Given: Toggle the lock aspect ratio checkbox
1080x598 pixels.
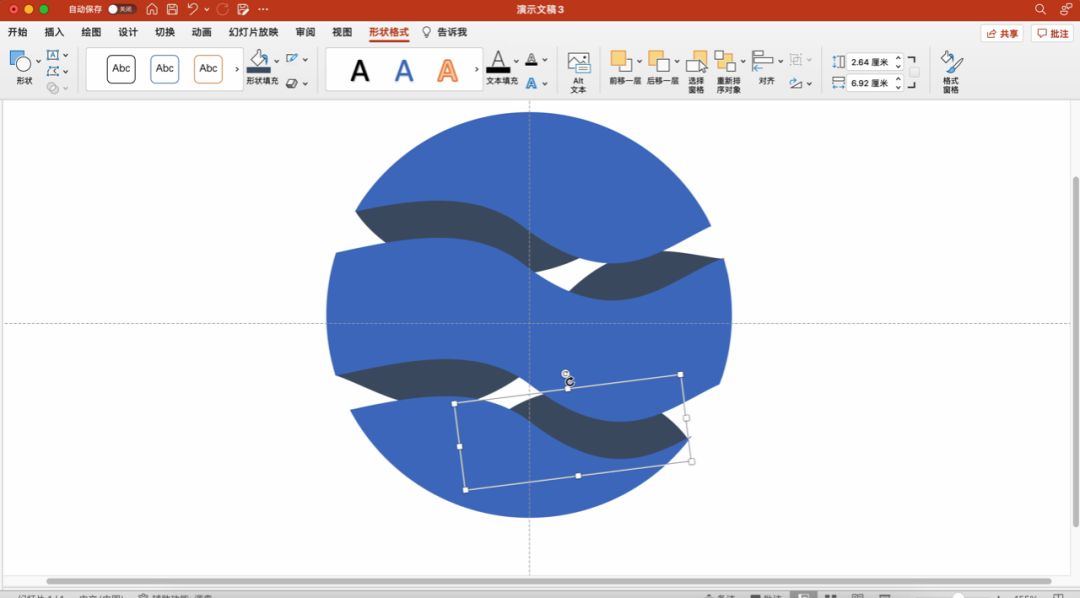Looking at the screenshot, I should (x=914, y=72).
